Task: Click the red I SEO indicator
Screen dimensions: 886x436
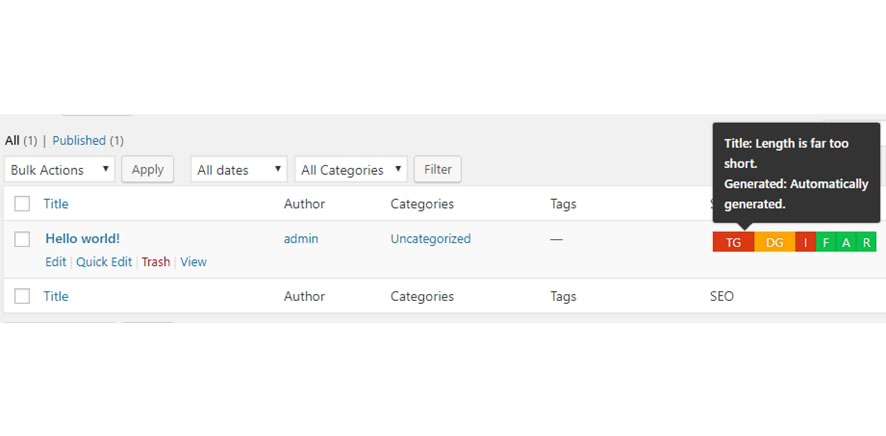Action: [x=805, y=242]
